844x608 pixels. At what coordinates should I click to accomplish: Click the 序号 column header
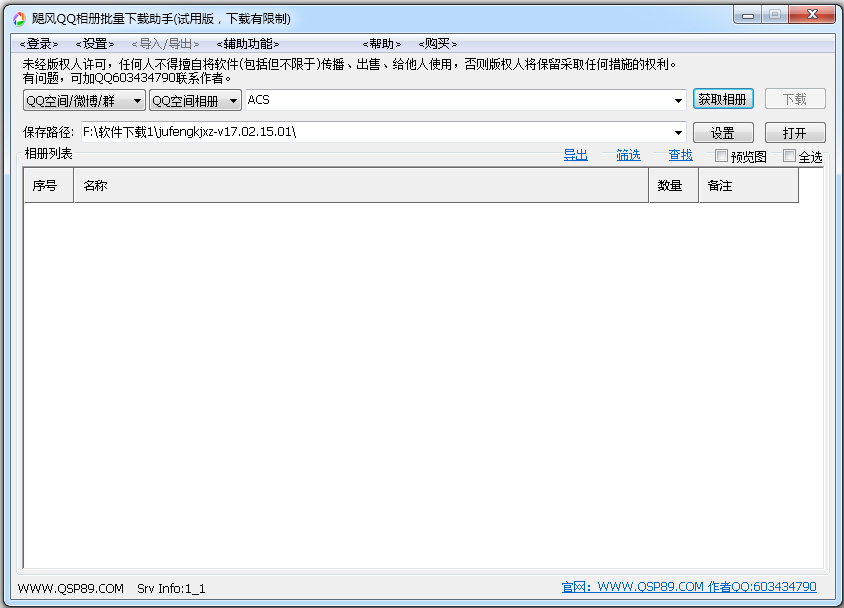(x=49, y=186)
